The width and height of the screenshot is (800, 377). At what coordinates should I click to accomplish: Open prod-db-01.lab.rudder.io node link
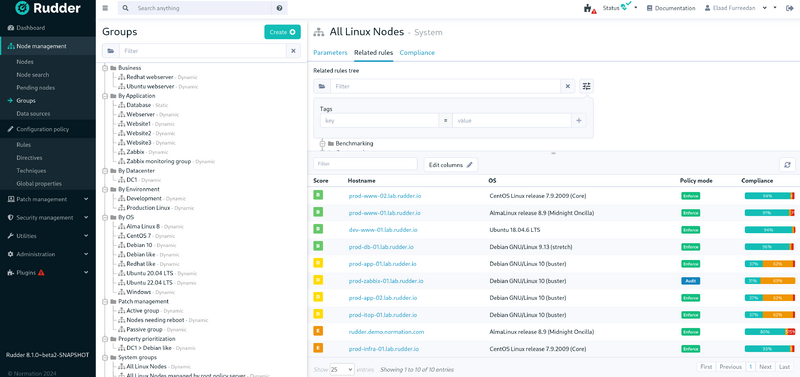point(381,247)
